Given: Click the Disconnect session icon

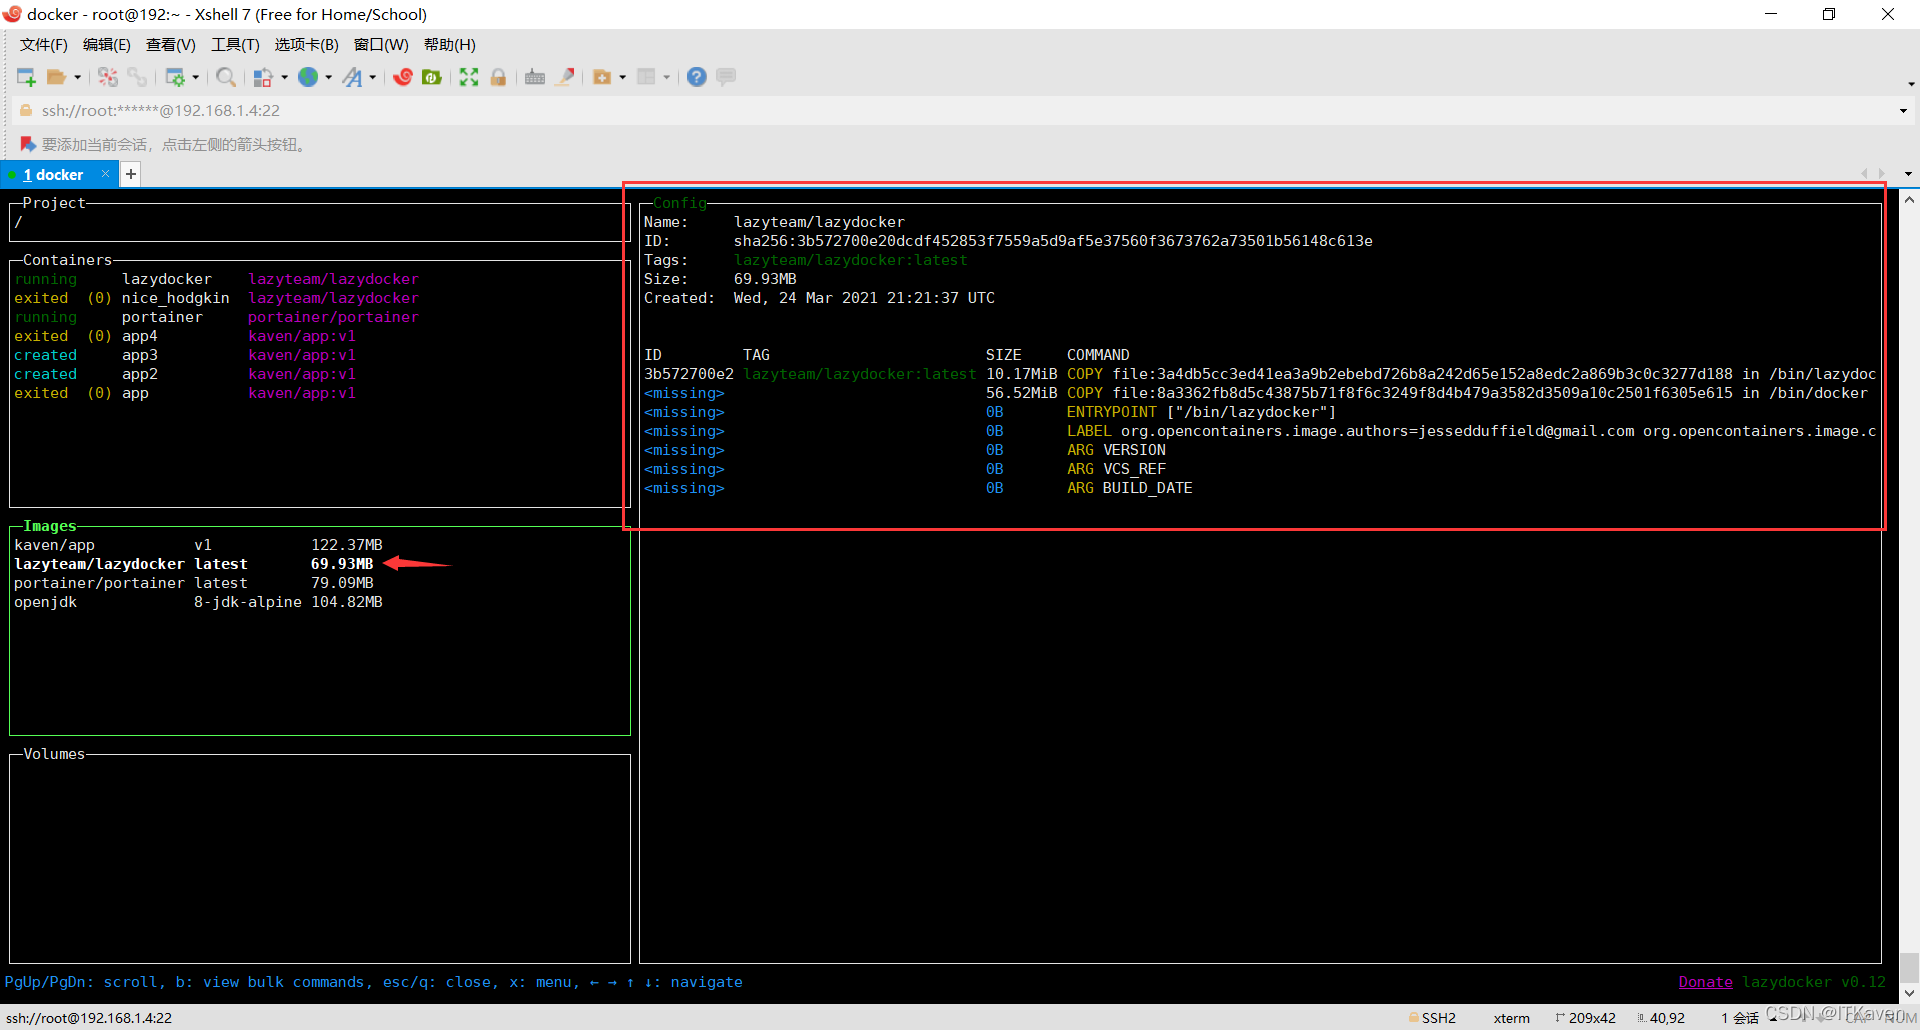Looking at the screenshot, I should pyautogui.click(x=108, y=77).
